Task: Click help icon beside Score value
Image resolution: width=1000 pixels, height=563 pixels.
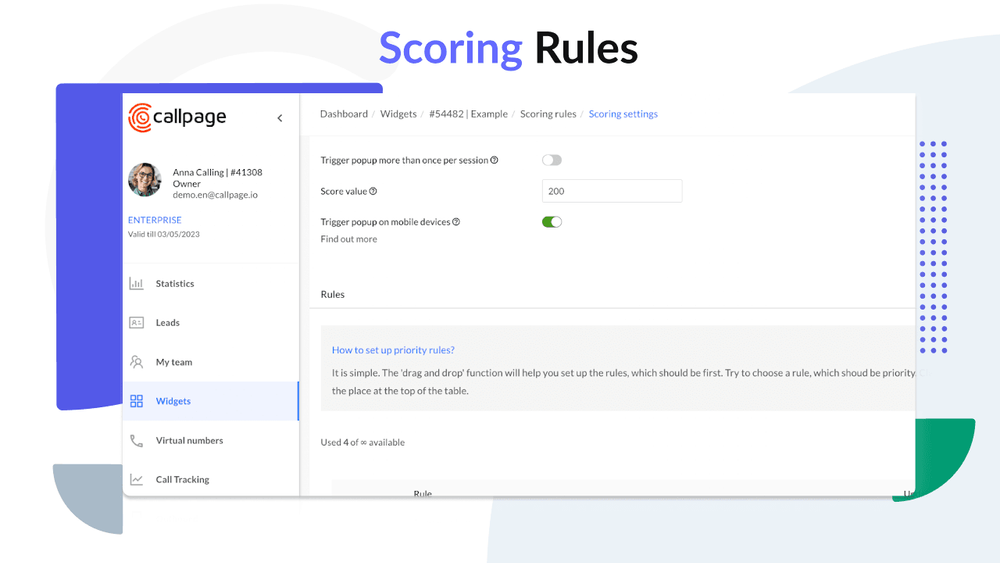Action: (x=373, y=191)
